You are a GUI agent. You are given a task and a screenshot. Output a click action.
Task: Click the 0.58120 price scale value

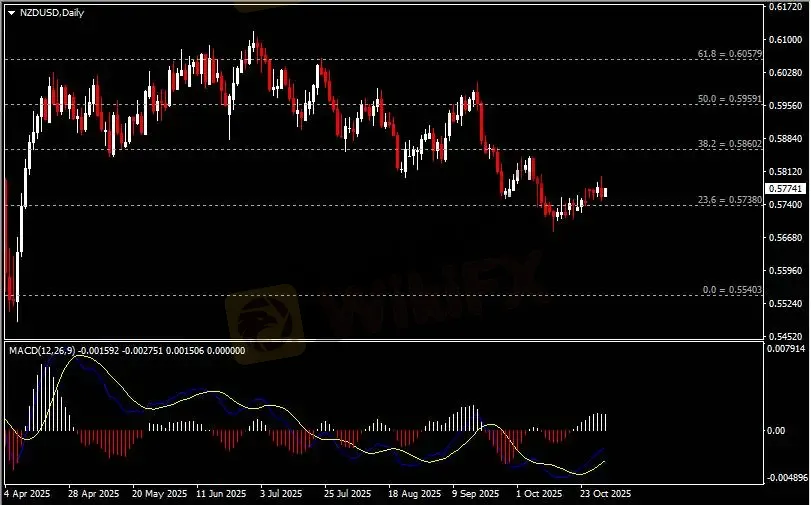[x=786, y=172]
